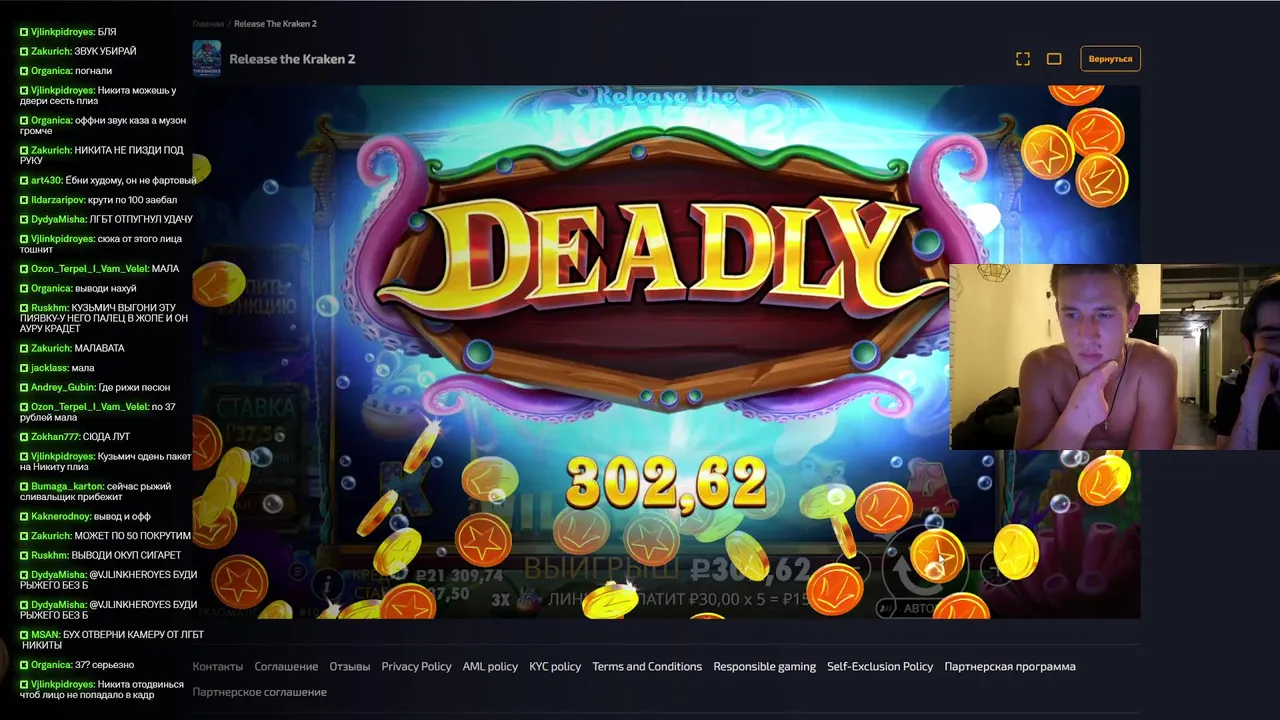Click badge icon beside MSAN message
The width and height of the screenshot is (1280, 720).
click(24, 634)
